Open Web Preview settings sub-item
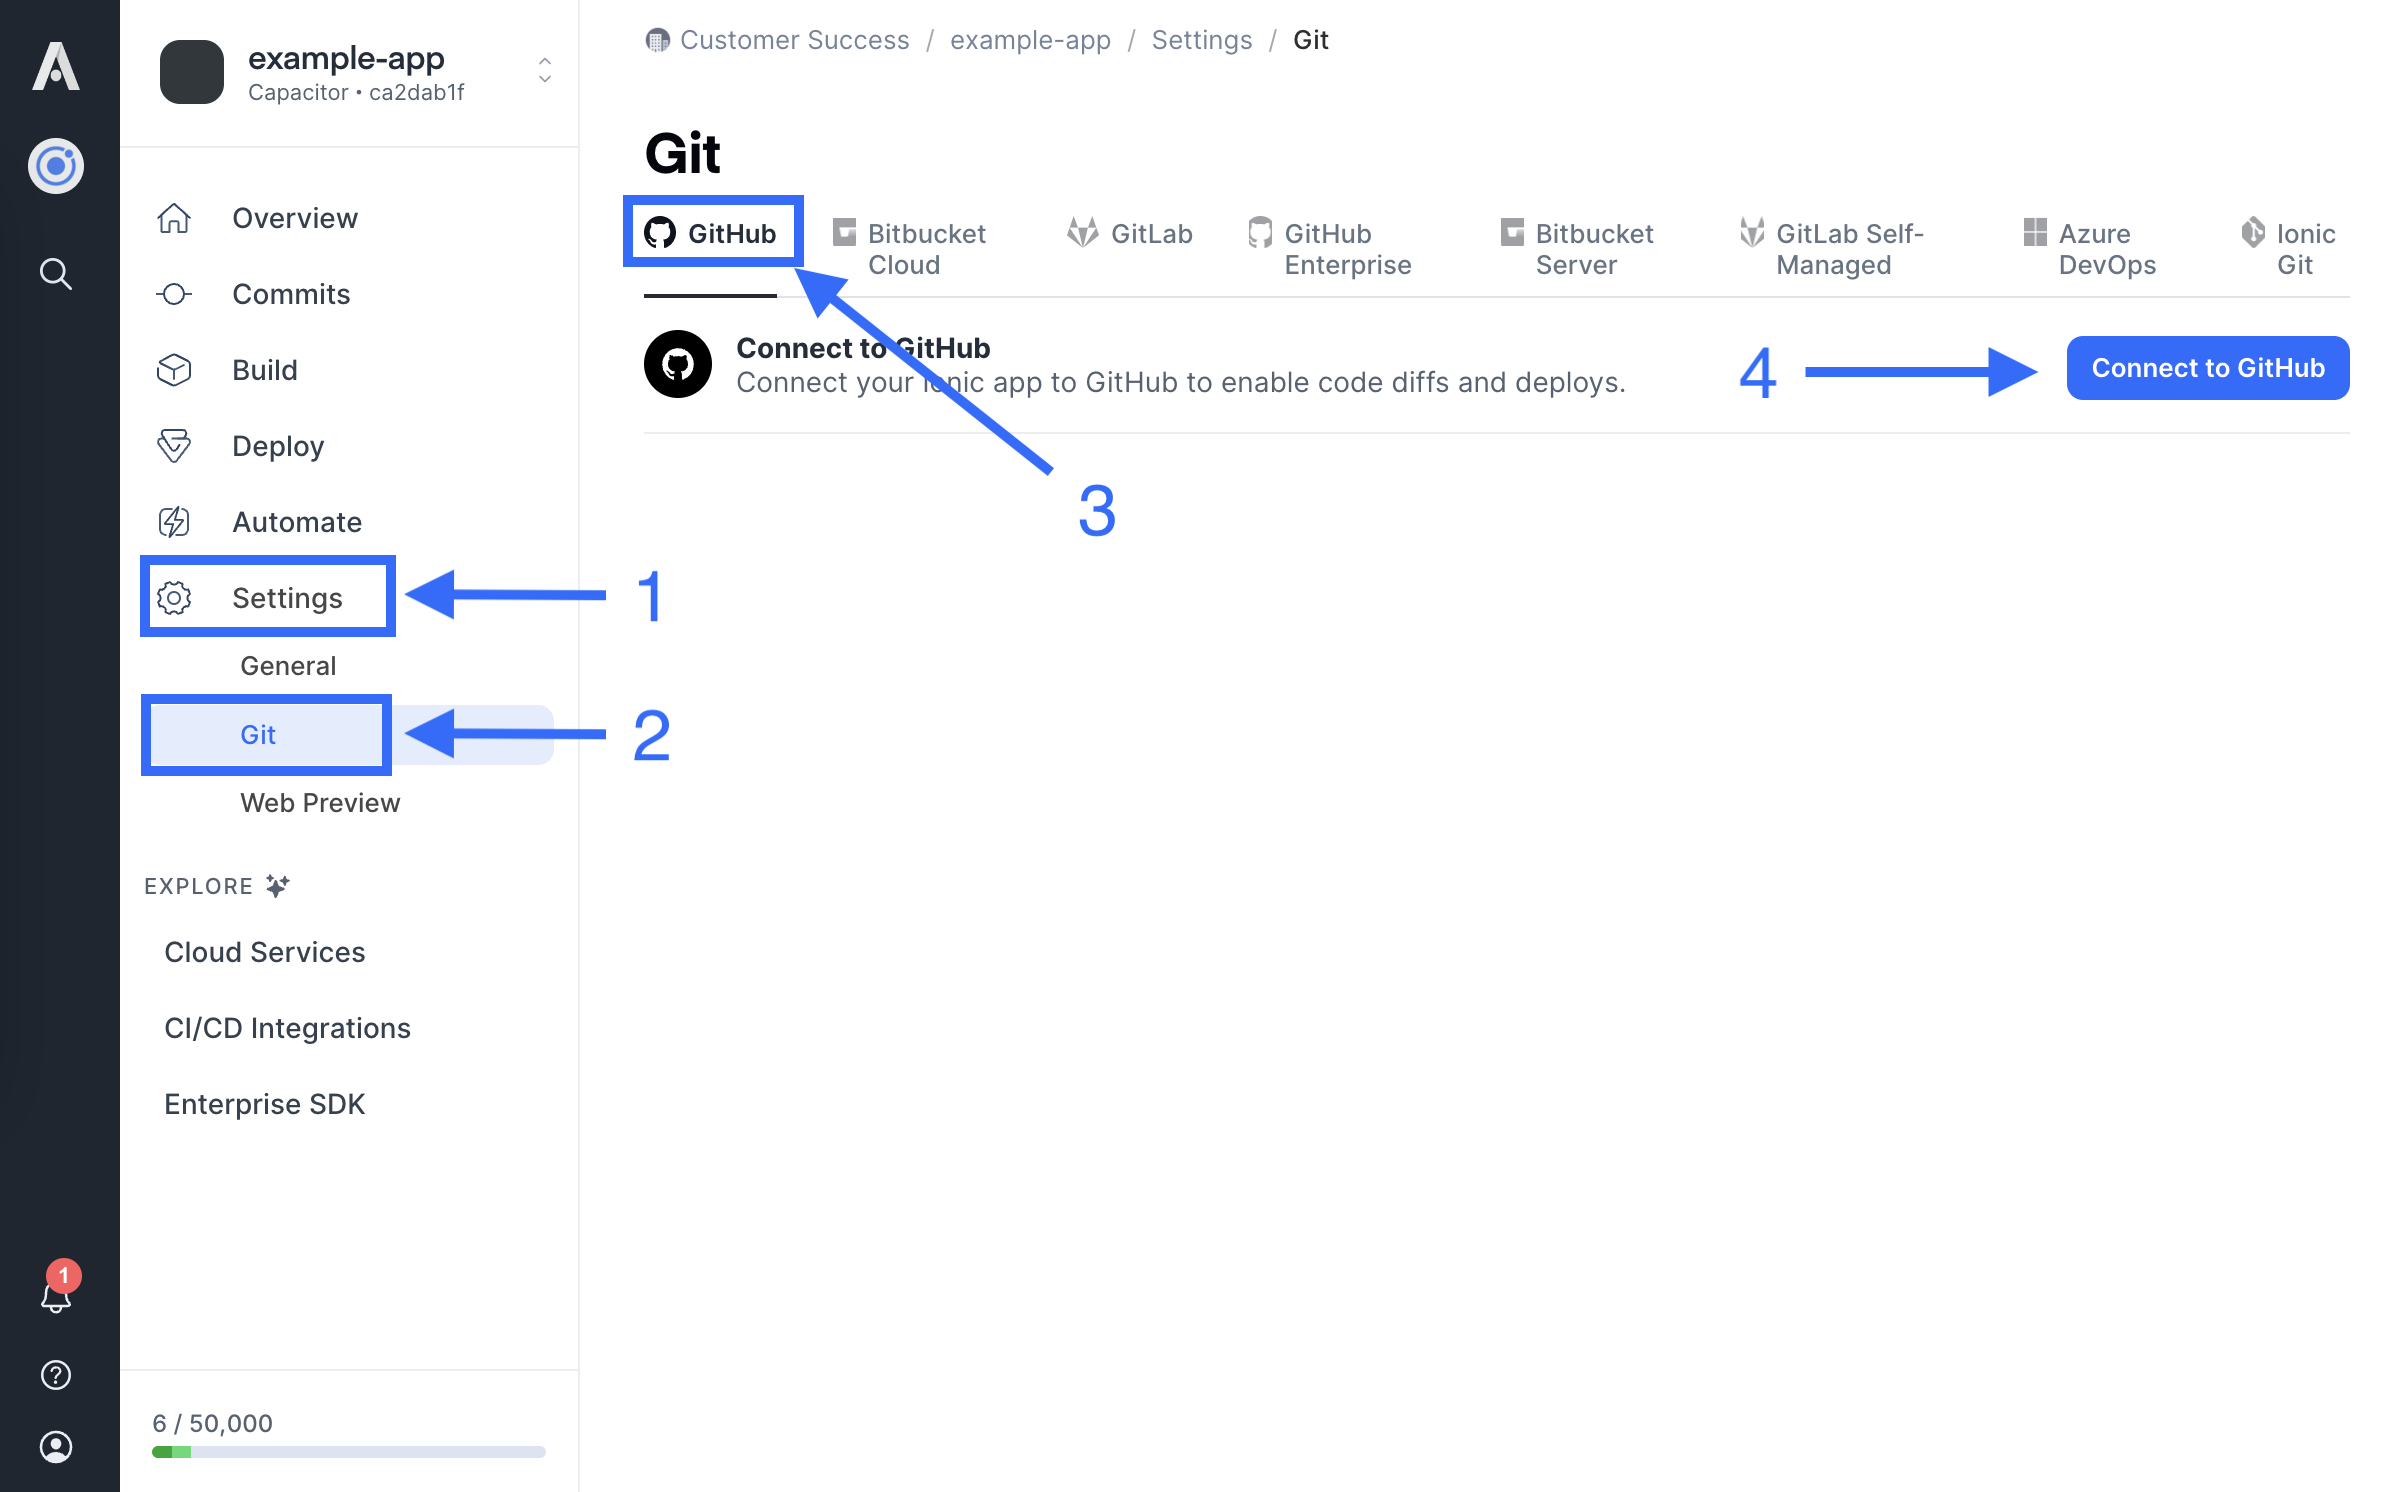 point(320,803)
